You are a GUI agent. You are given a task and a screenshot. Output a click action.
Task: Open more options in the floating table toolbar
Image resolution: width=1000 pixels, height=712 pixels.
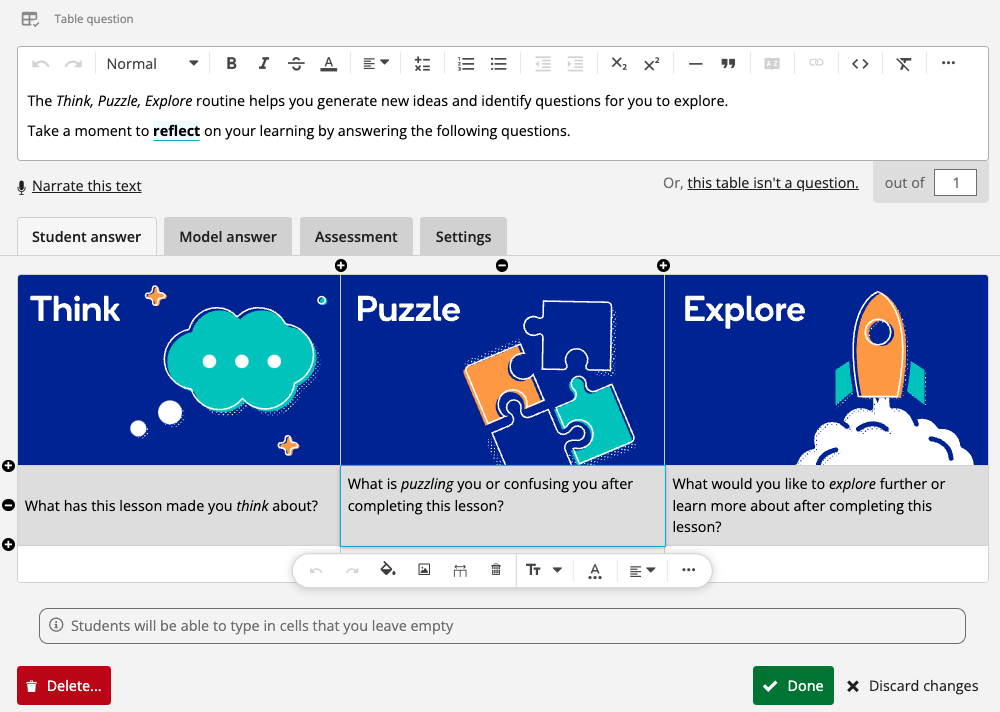689,570
